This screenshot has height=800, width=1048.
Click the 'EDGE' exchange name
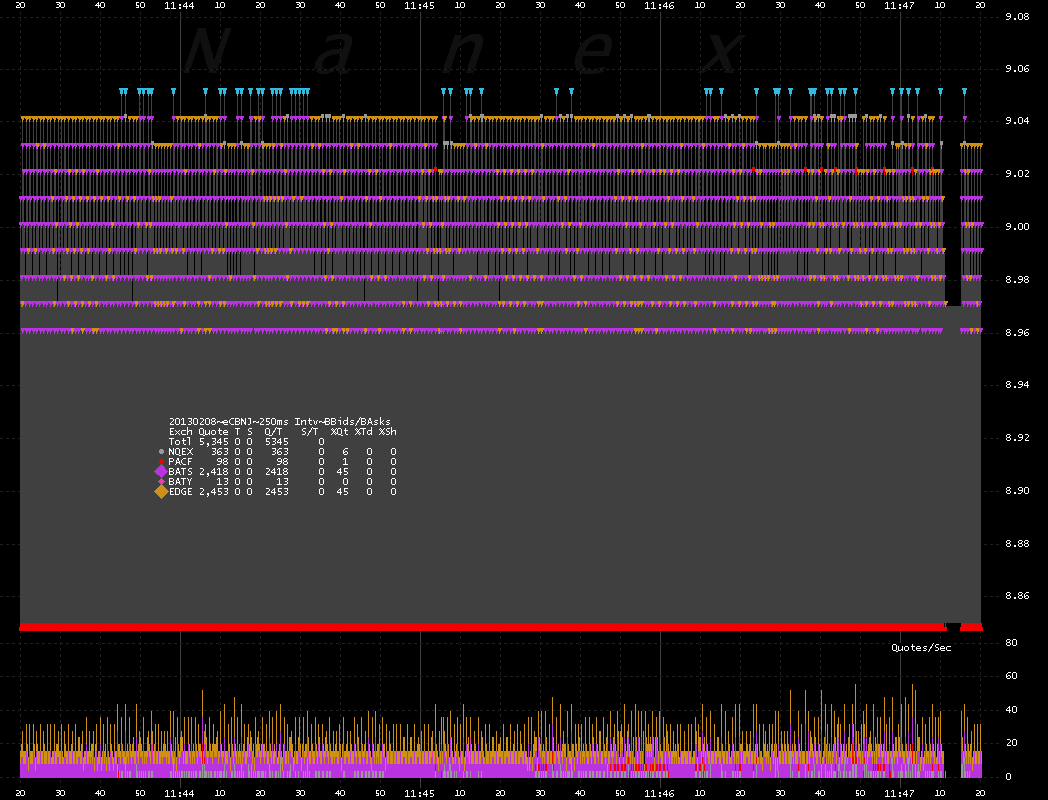pos(180,491)
